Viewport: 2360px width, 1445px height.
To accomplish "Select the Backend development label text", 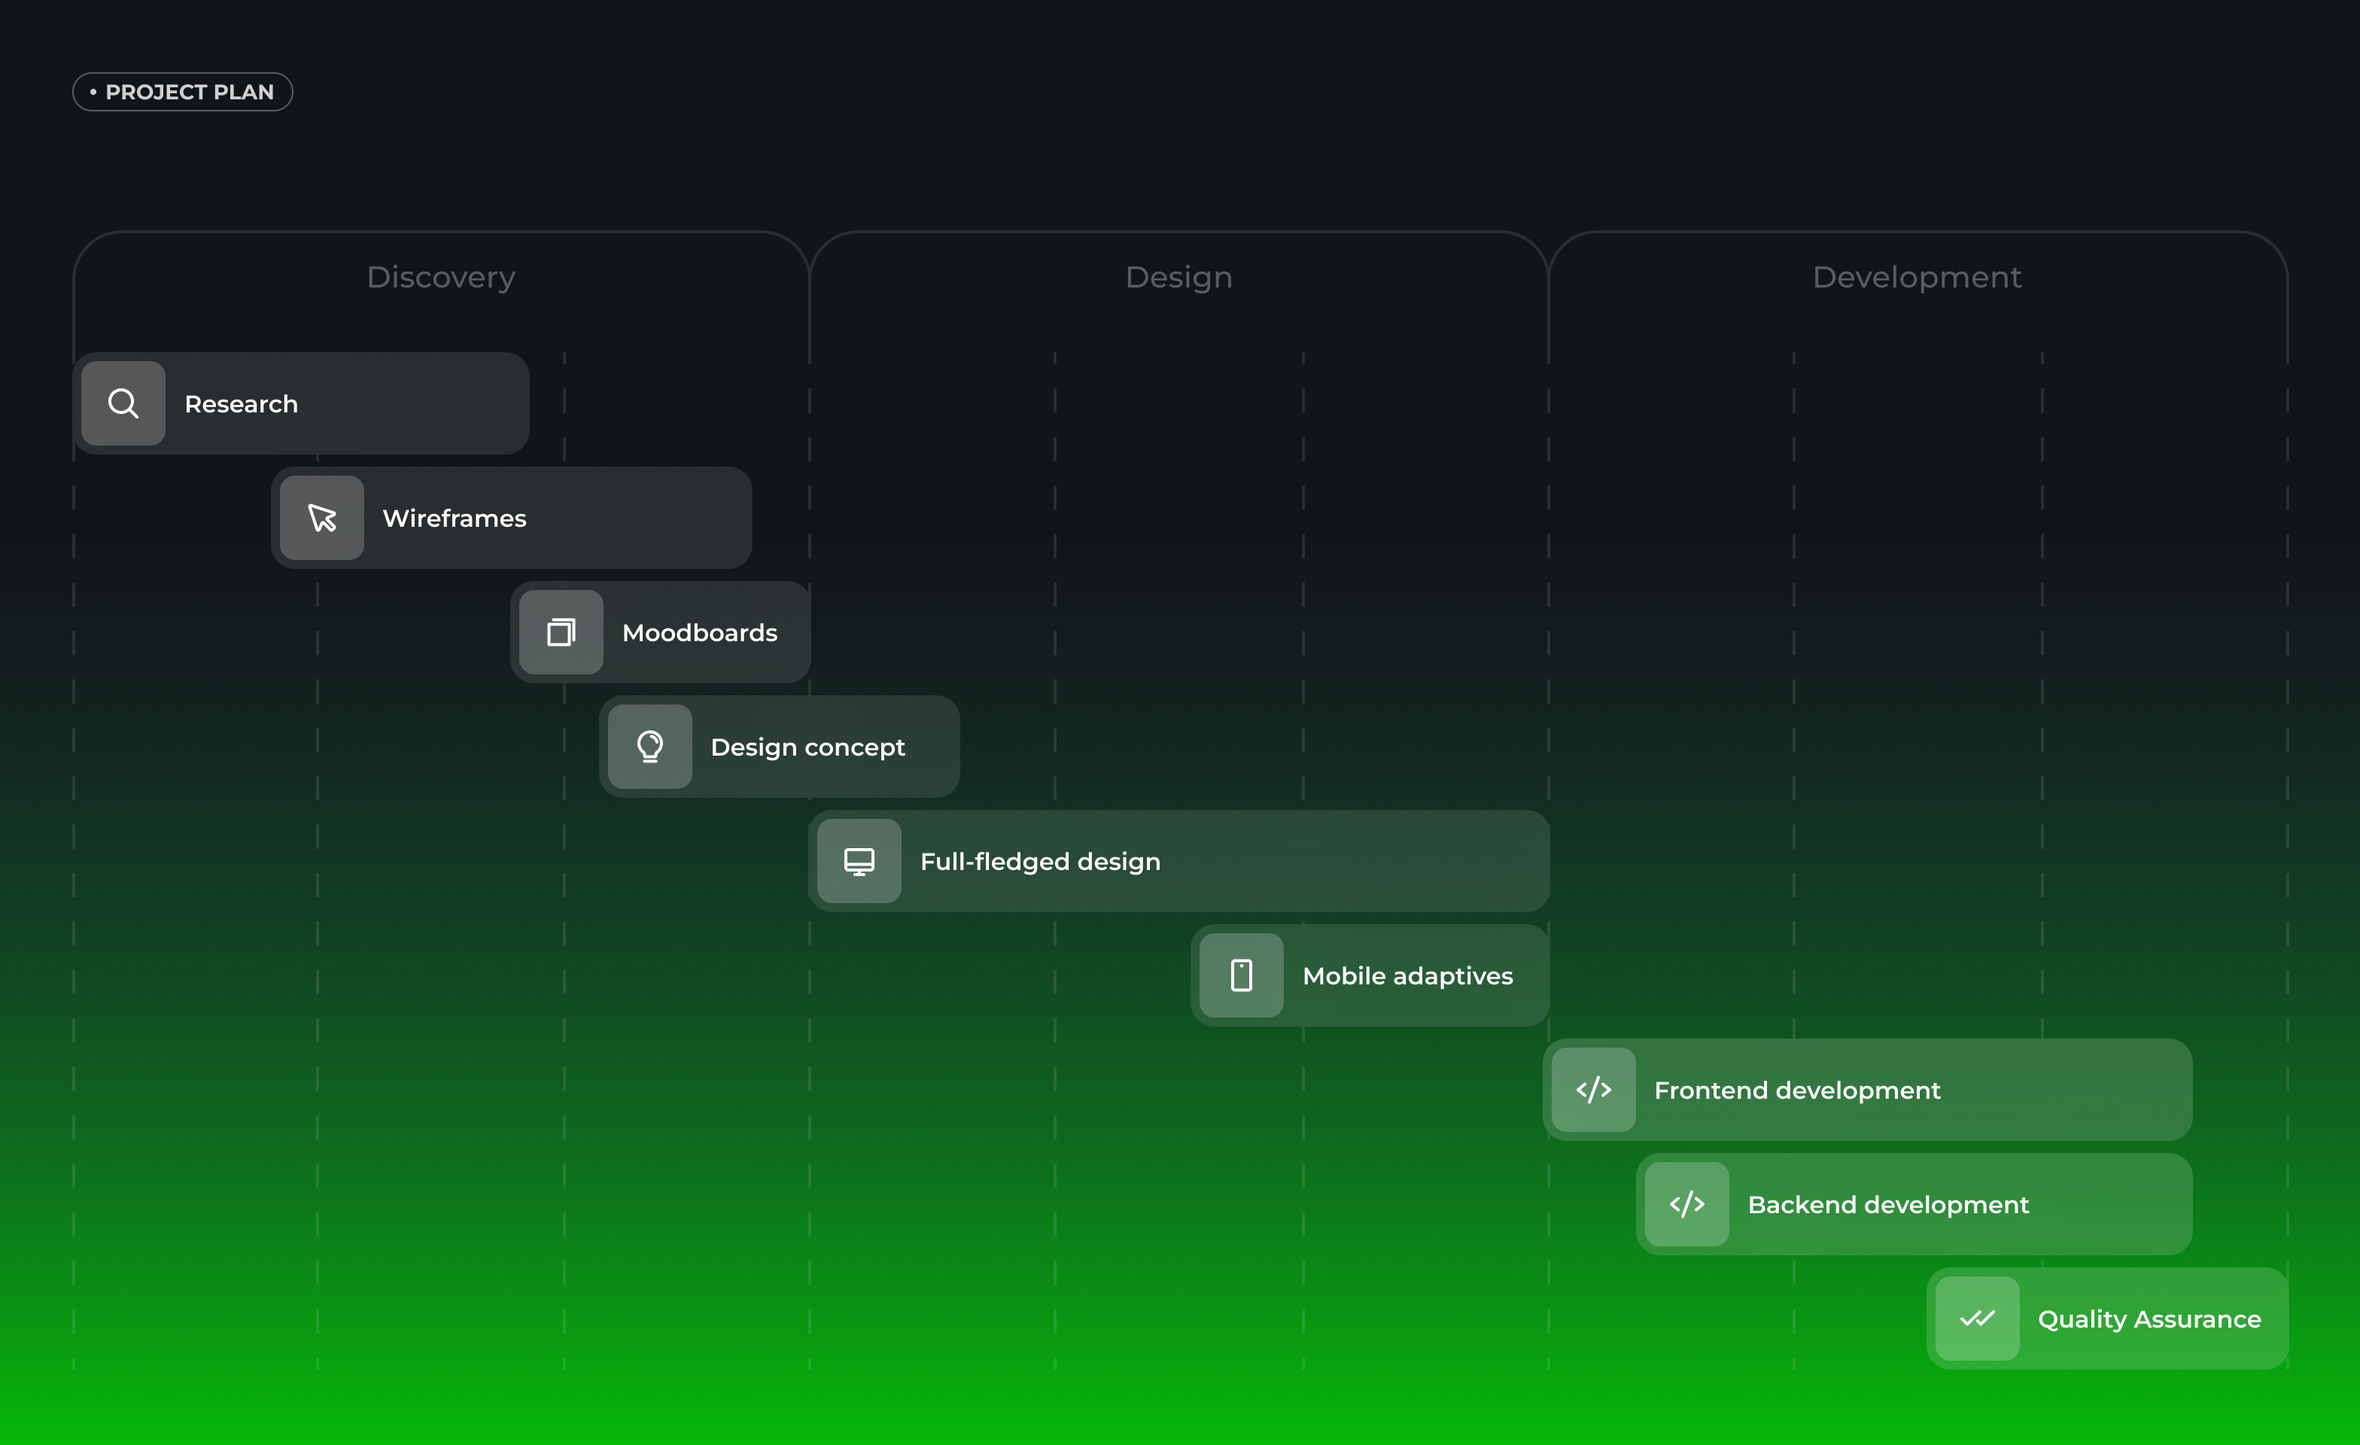I will coord(1889,1205).
